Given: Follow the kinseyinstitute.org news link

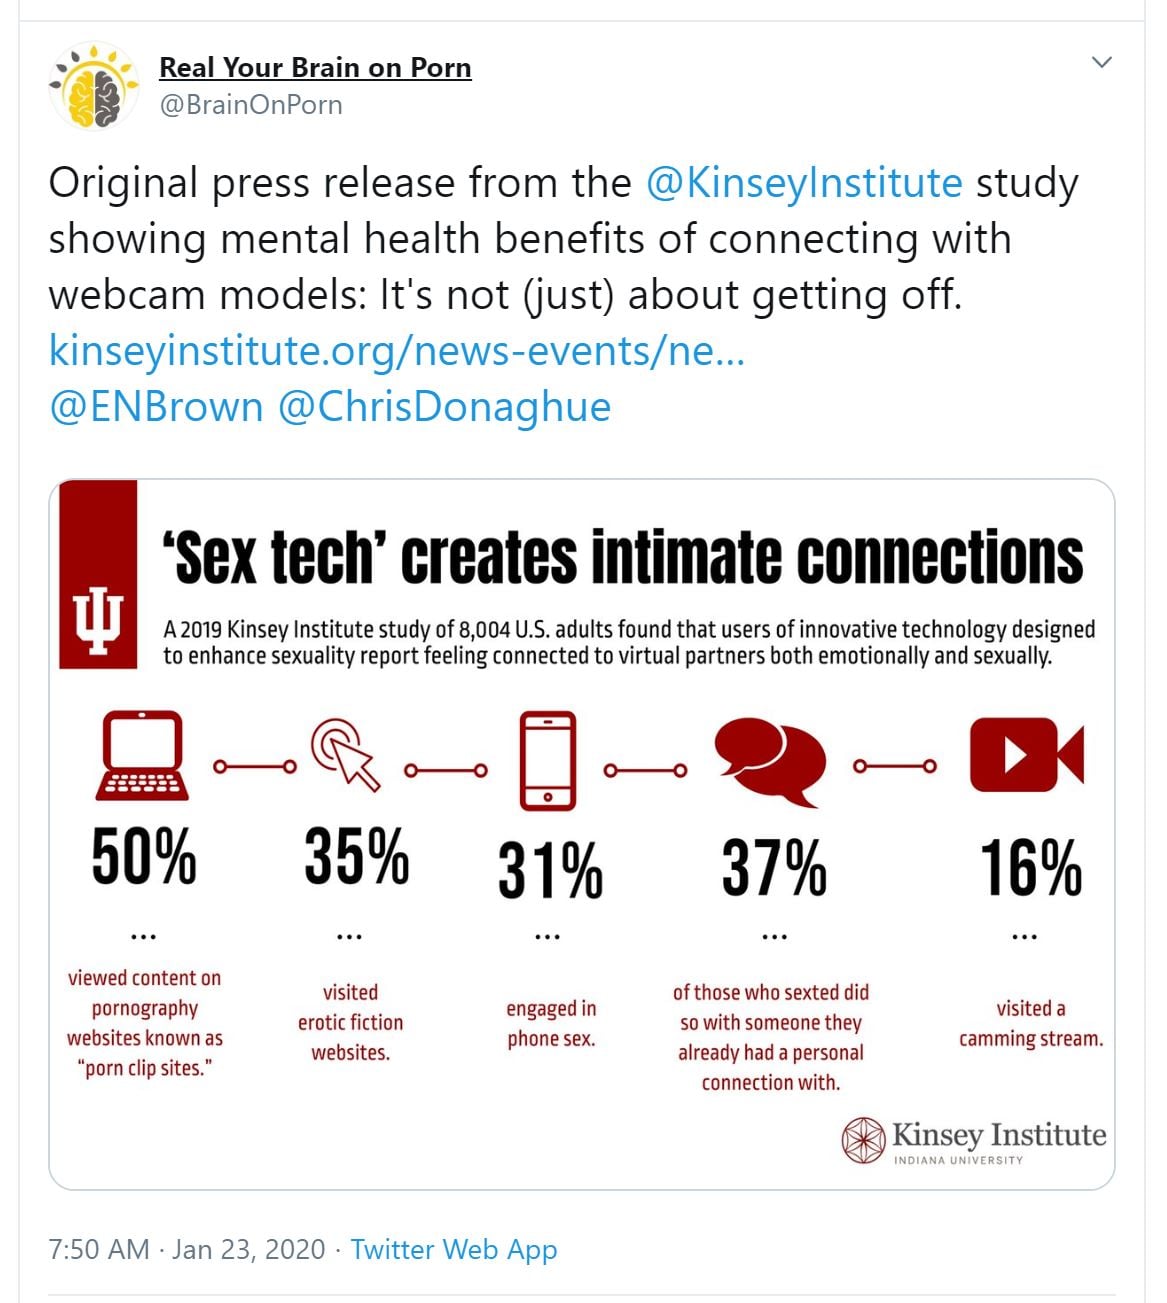Looking at the screenshot, I should [x=397, y=351].
